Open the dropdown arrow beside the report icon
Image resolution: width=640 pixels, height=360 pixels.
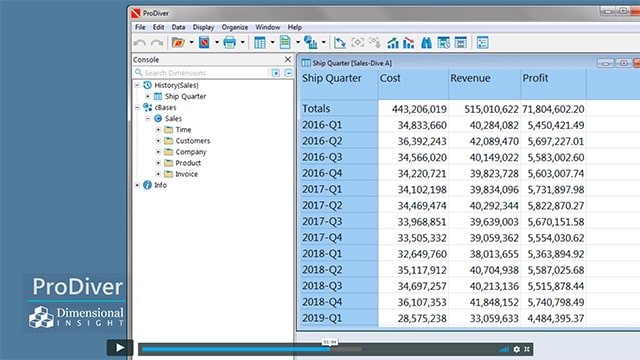click(298, 42)
